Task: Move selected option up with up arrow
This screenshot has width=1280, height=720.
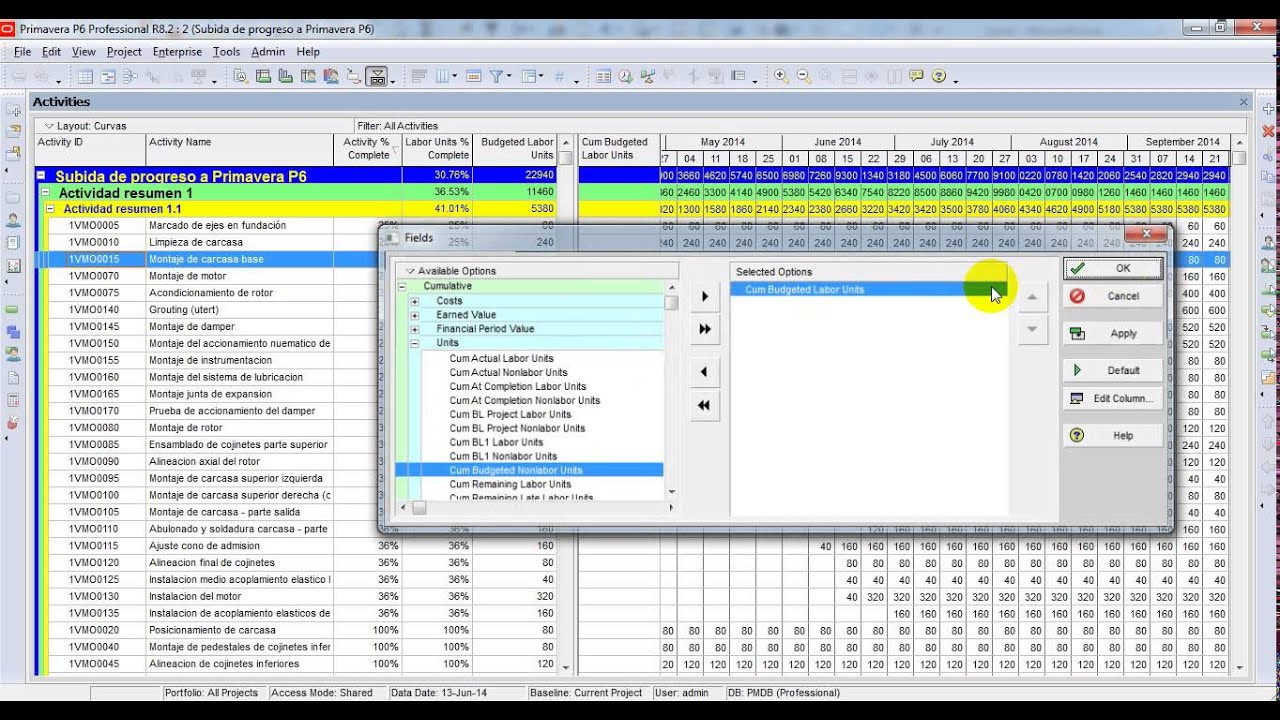Action: click(x=1032, y=297)
